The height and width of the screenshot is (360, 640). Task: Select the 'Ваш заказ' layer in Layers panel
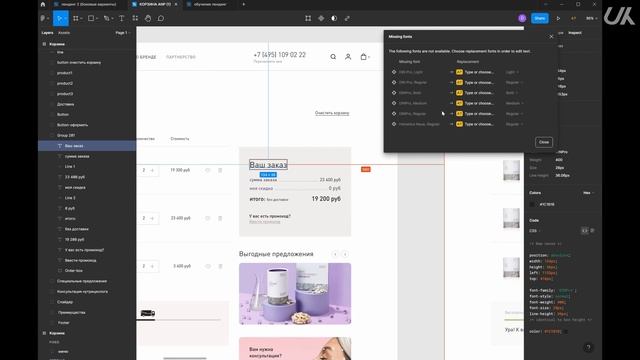(87, 146)
